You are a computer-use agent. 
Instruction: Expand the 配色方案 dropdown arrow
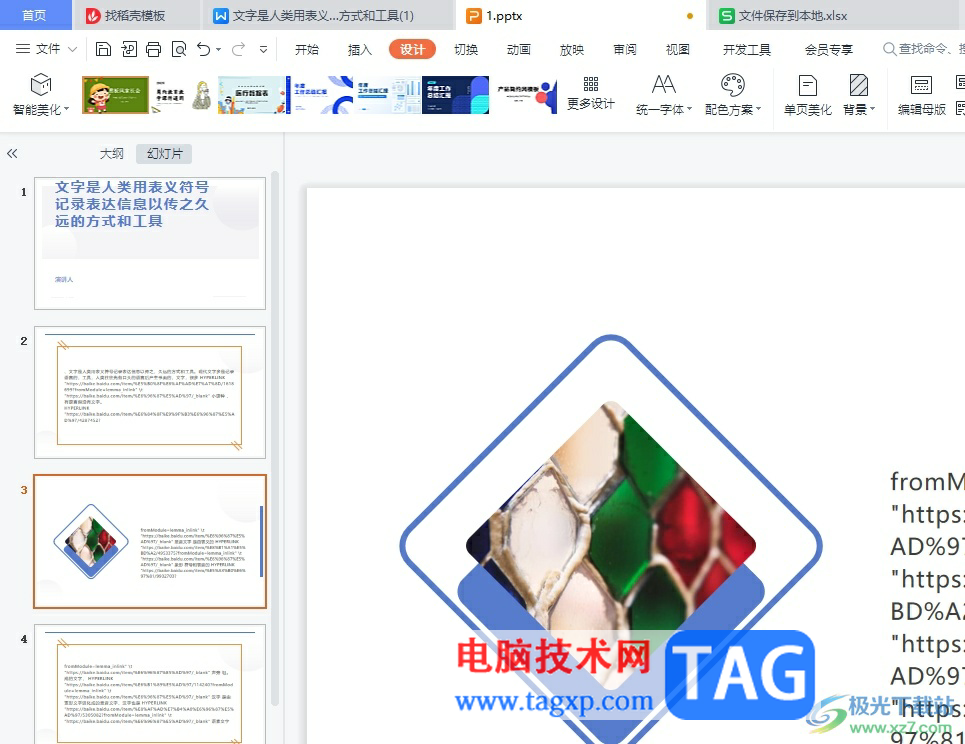(758, 110)
